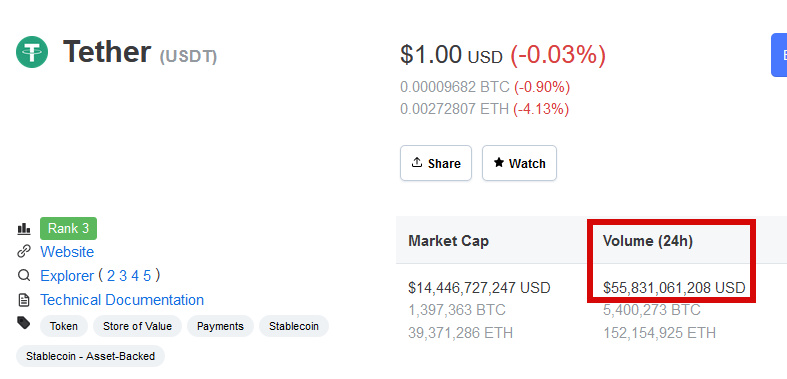Open Explorer link number 2
This screenshot has height=379, width=787.
pos(110,276)
